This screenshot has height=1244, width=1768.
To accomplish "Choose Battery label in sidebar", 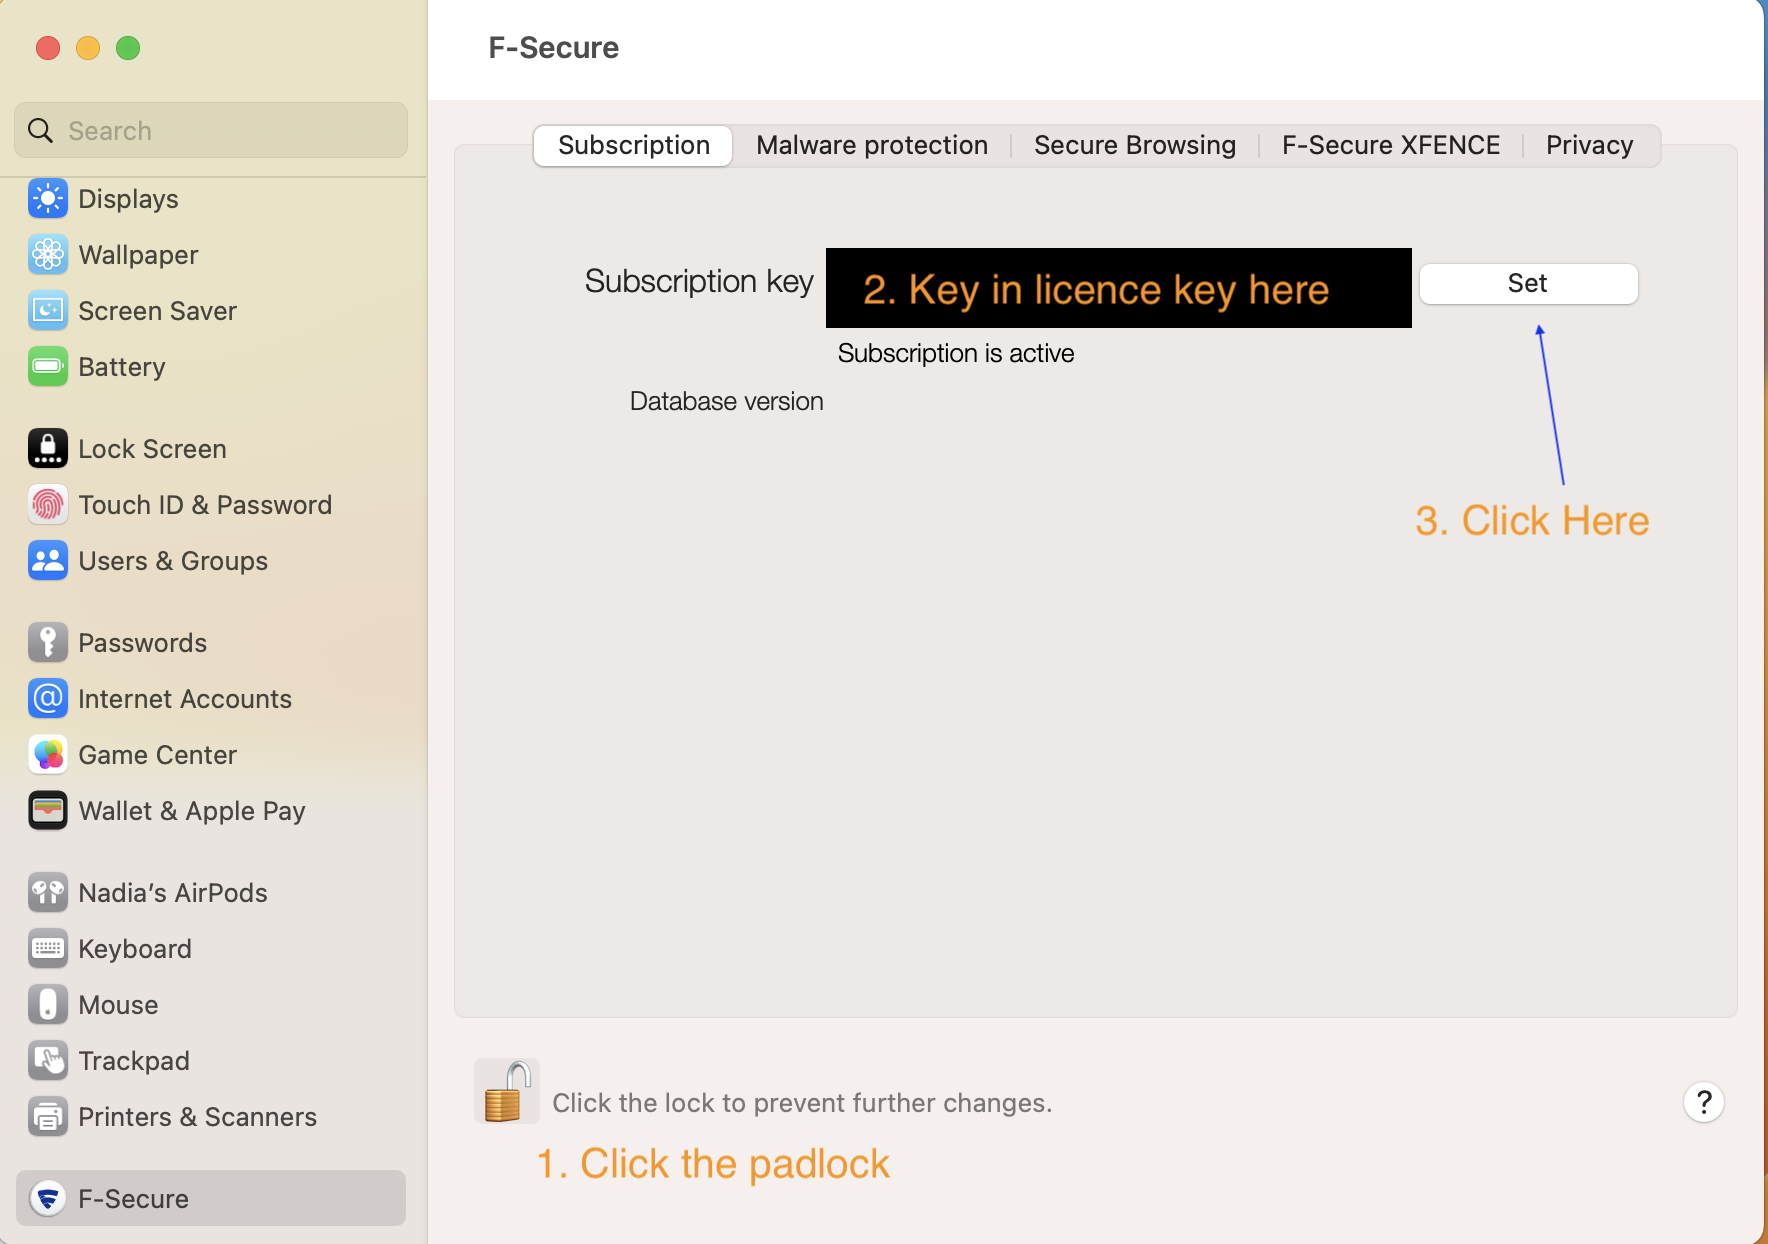I will [122, 367].
